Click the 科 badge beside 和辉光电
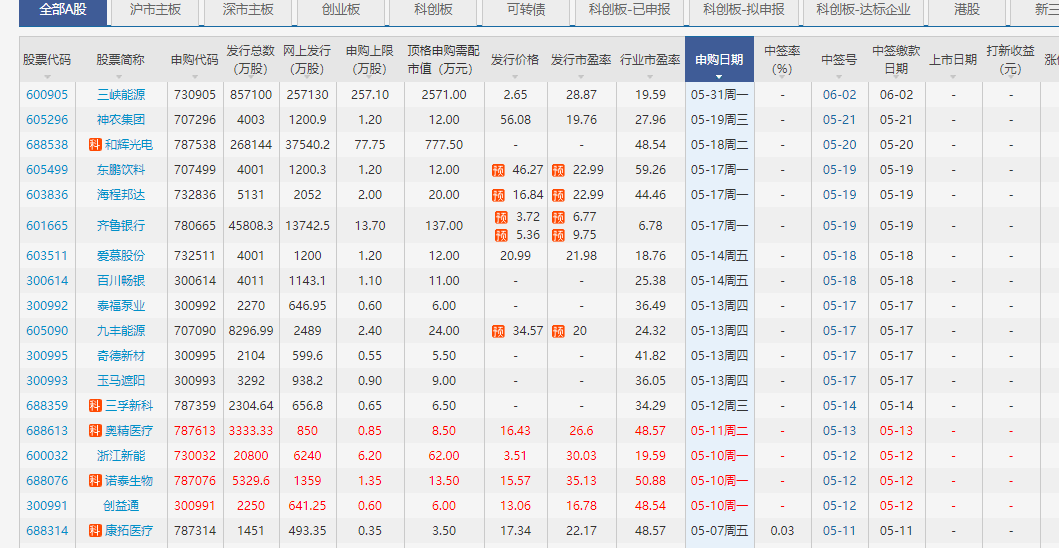Screen dimensions: 1059x548 coord(95,145)
